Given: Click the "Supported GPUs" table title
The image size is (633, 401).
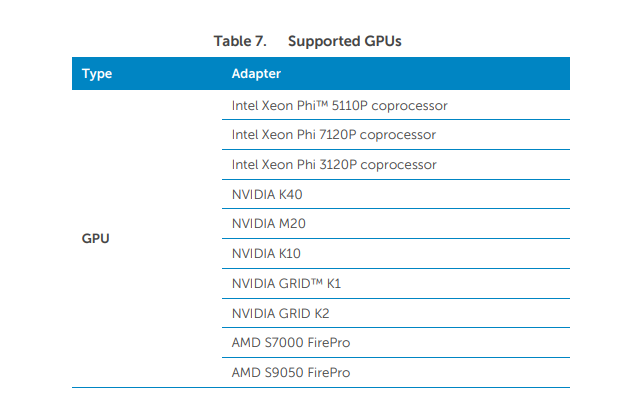Looking at the screenshot, I should (x=345, y=41).
